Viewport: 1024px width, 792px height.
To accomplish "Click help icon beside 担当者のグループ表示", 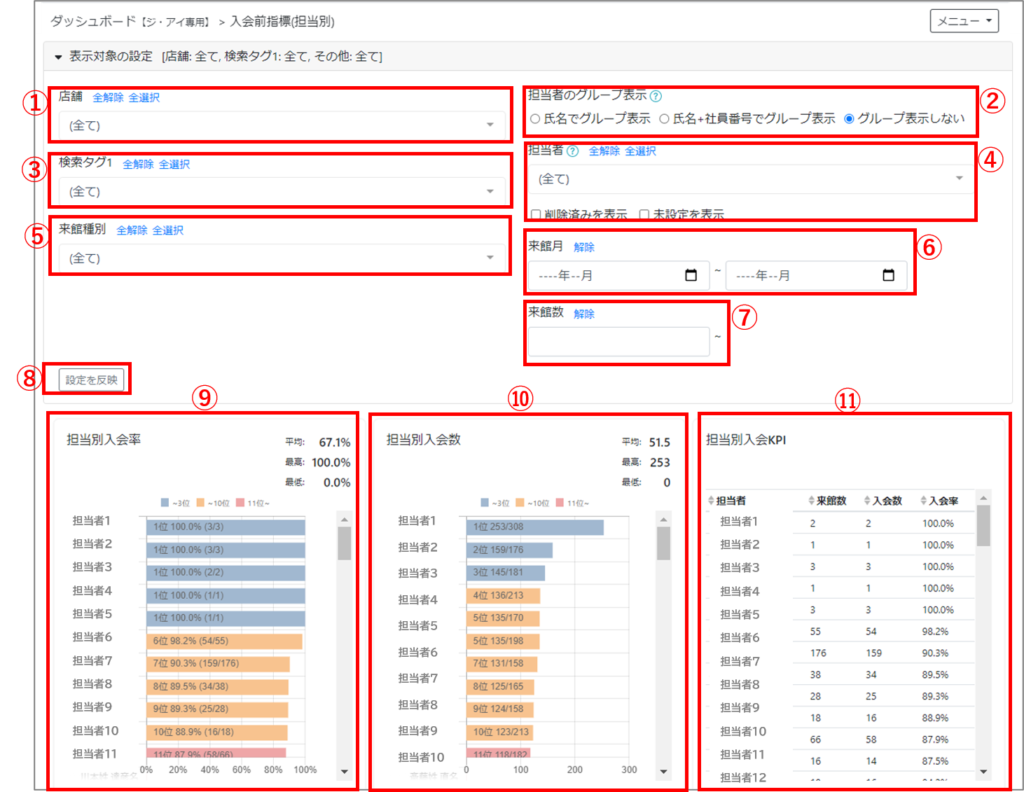I will pos(656,97).
